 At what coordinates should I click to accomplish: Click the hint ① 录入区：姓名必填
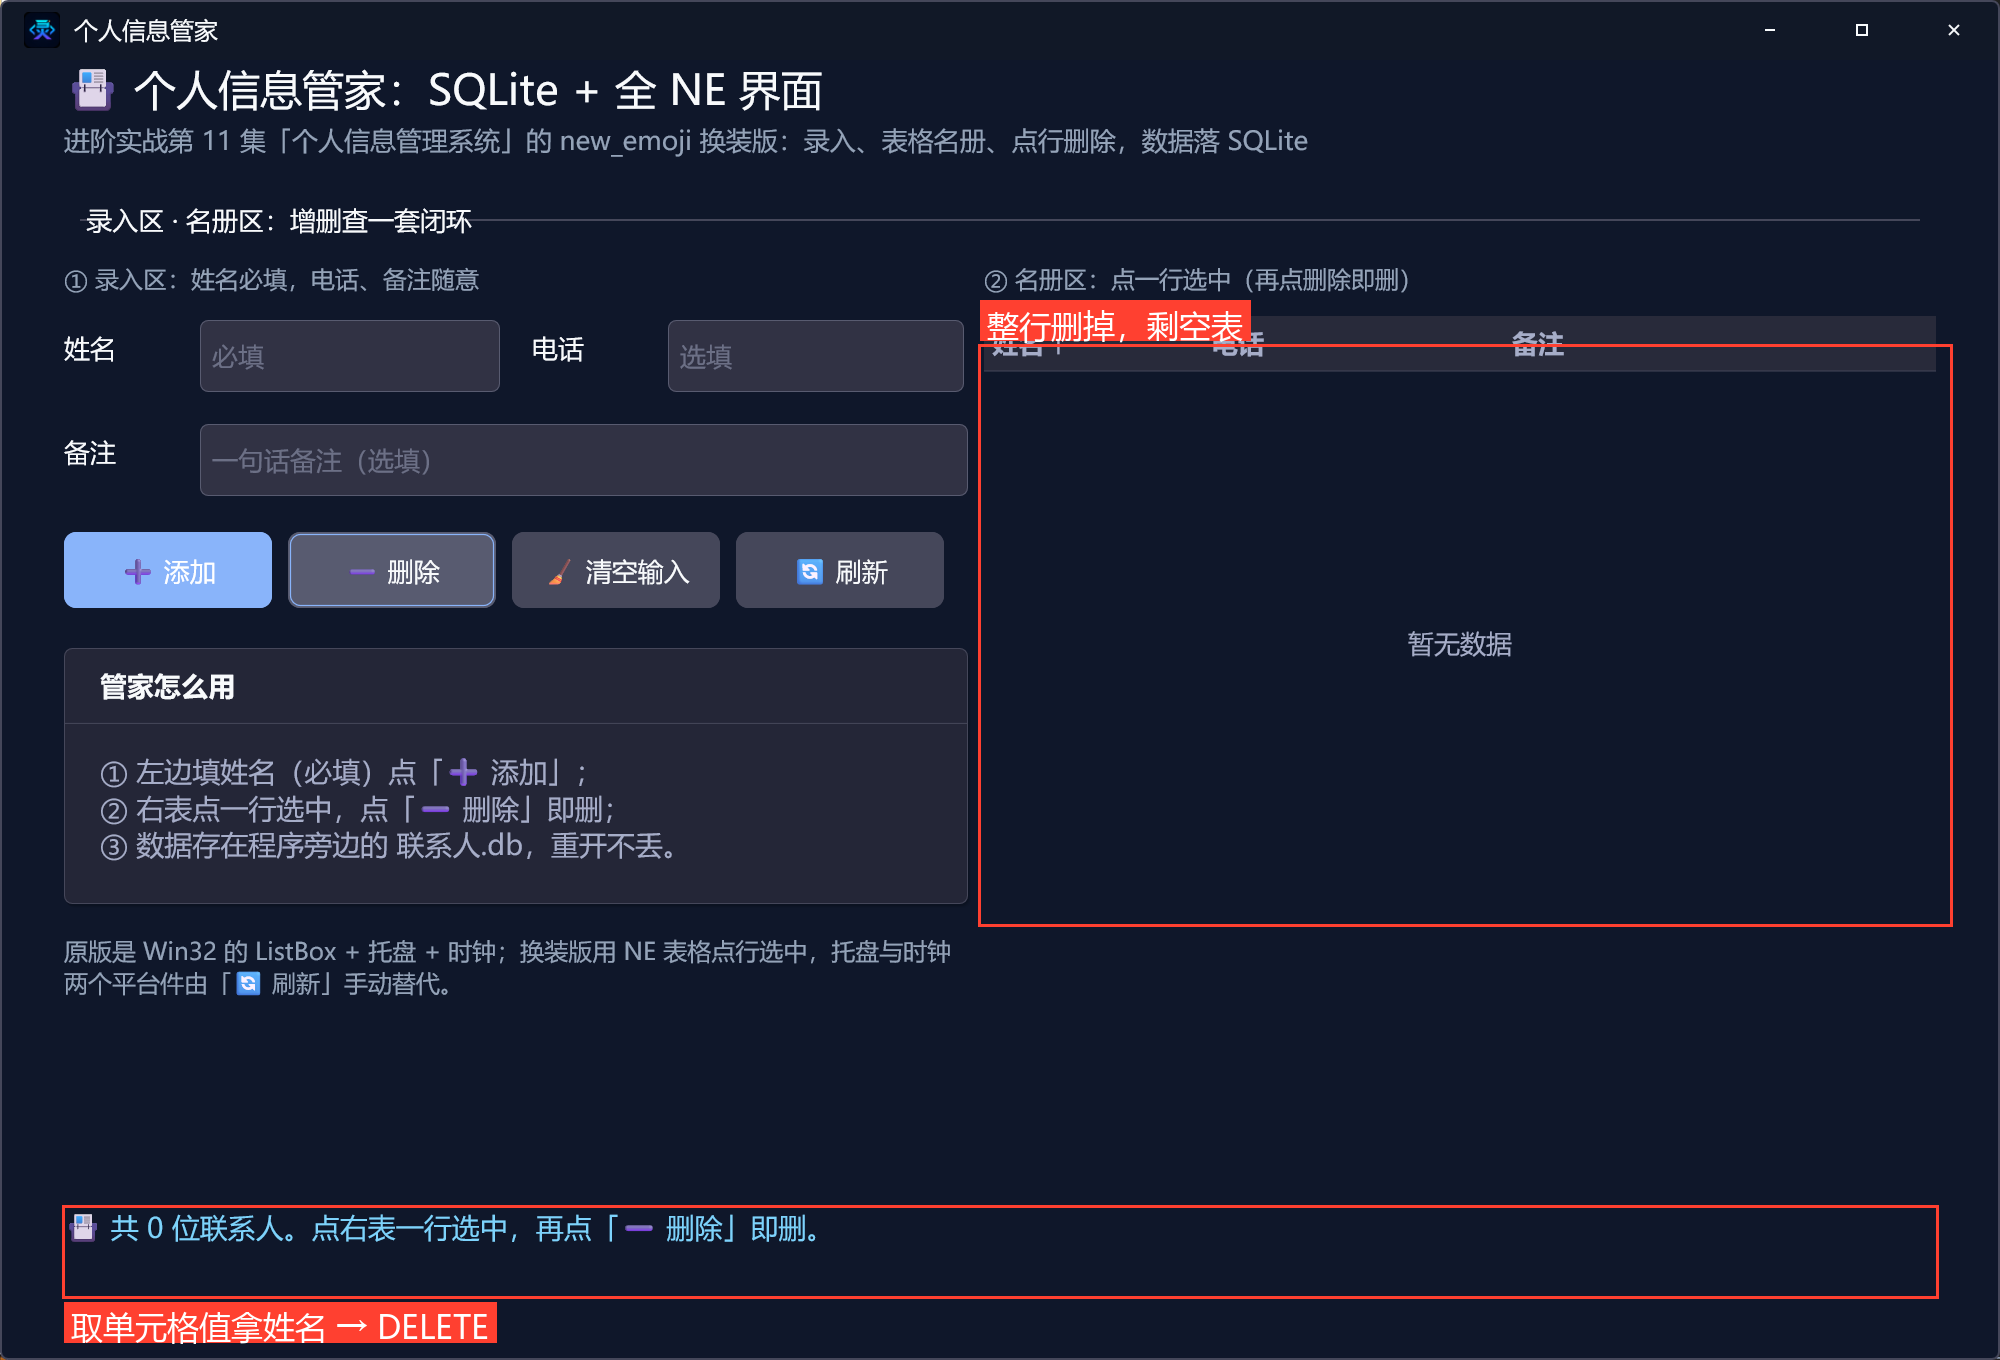tap(272, 280)
